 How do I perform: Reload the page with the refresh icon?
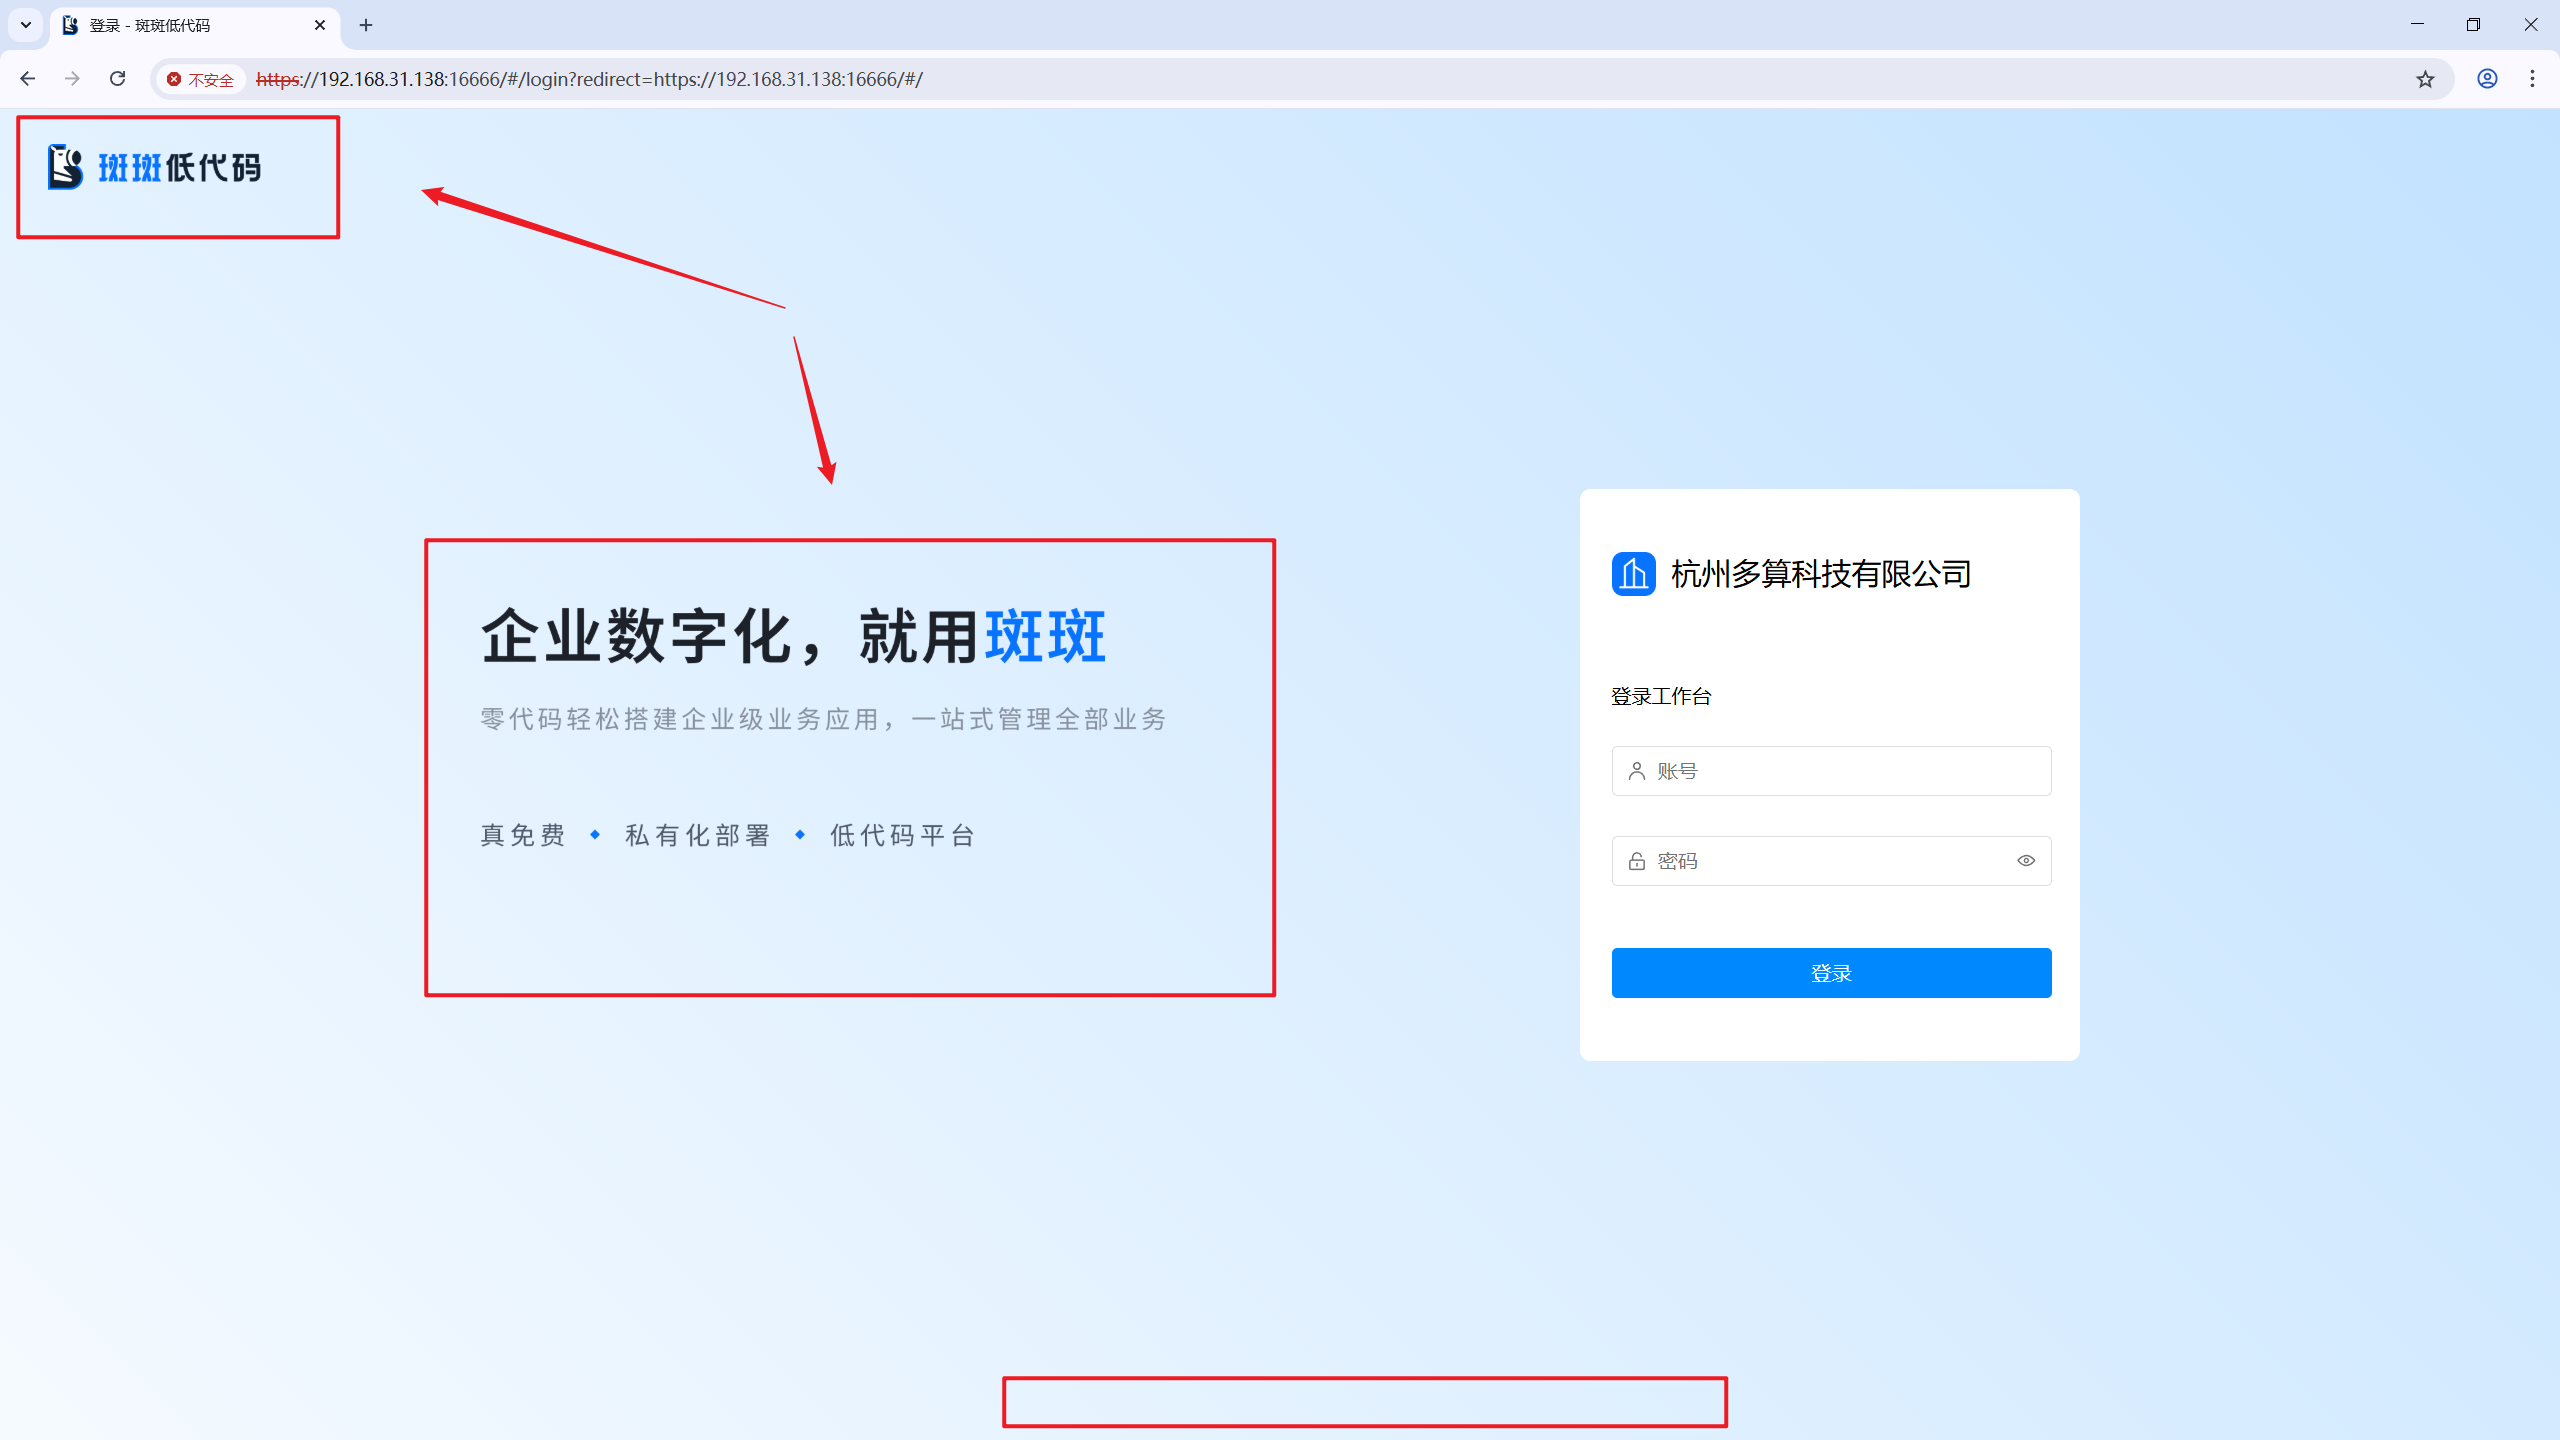pos(117,79)
